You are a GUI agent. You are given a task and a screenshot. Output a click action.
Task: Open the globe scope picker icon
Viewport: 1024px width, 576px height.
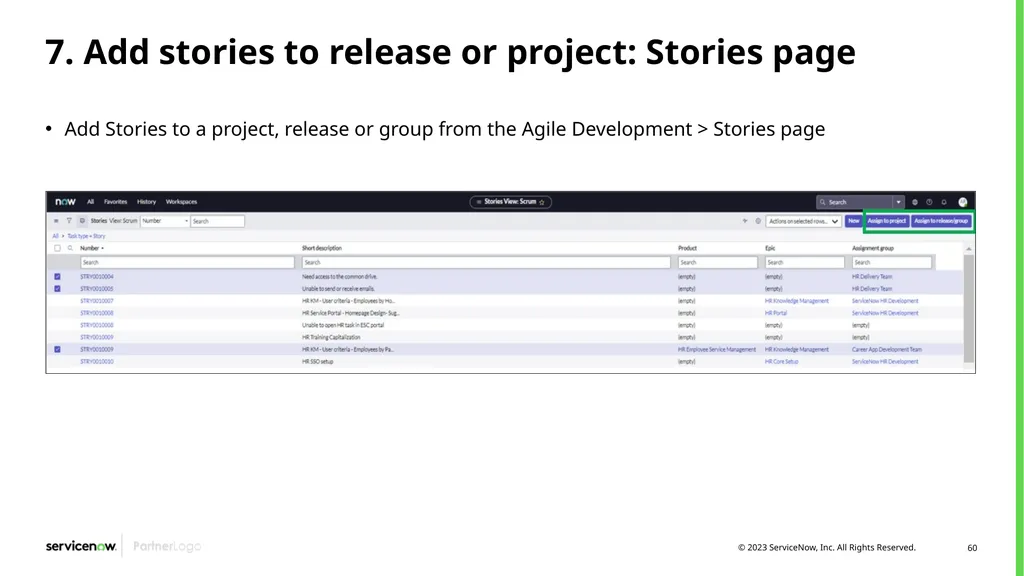[915, 202]
